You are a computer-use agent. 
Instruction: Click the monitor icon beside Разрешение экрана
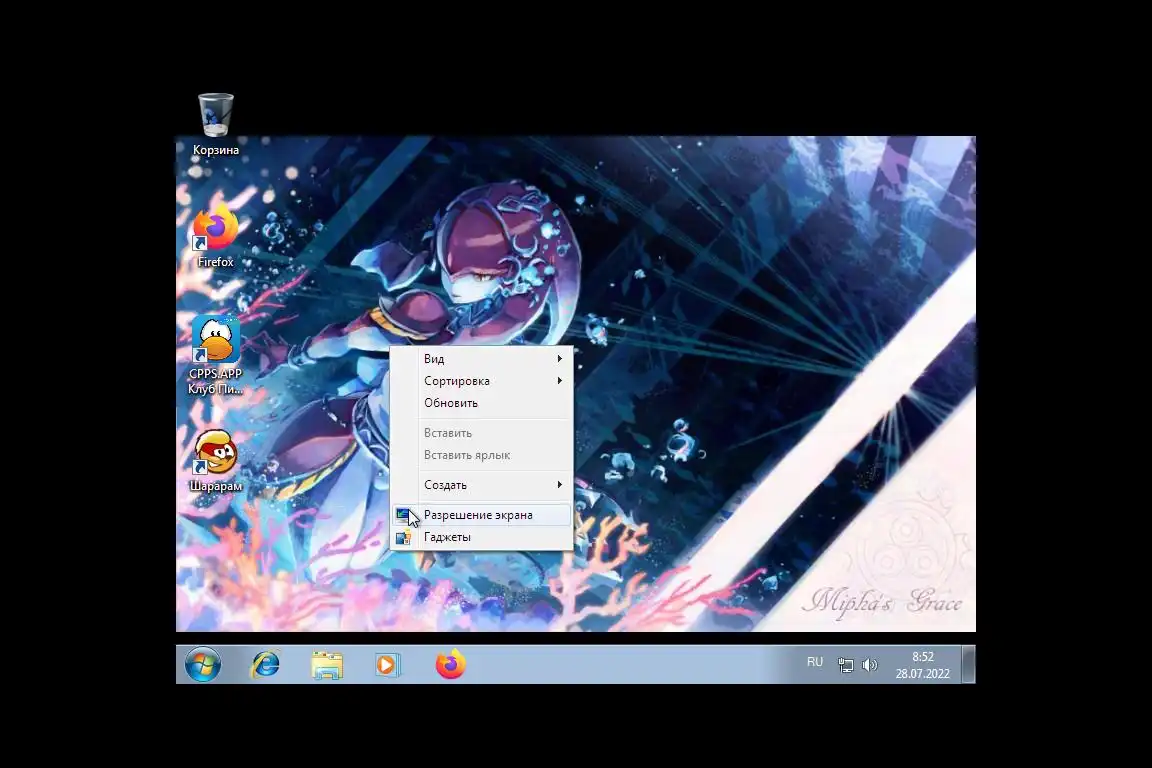coord(403,515)
